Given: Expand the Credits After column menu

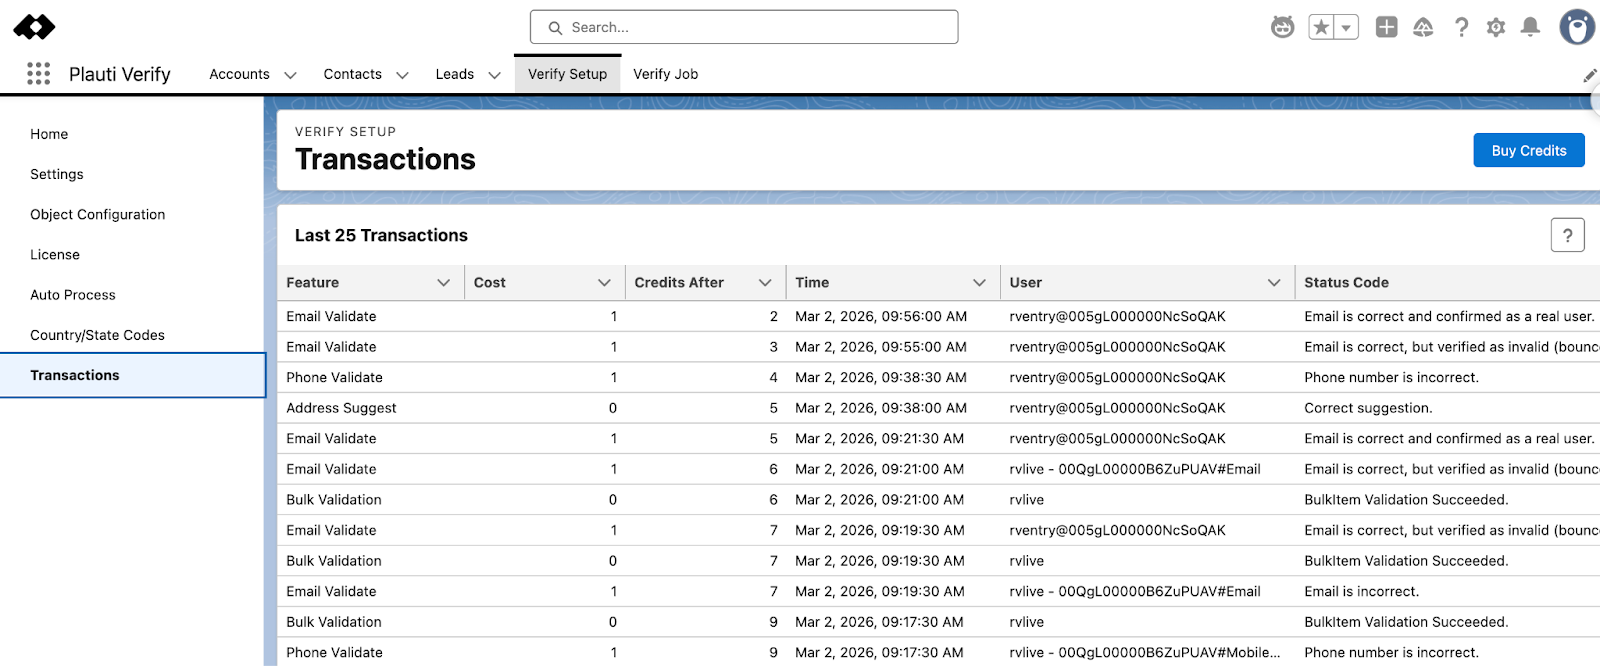Looking at the screenshot, I should (x=765, y=283).
